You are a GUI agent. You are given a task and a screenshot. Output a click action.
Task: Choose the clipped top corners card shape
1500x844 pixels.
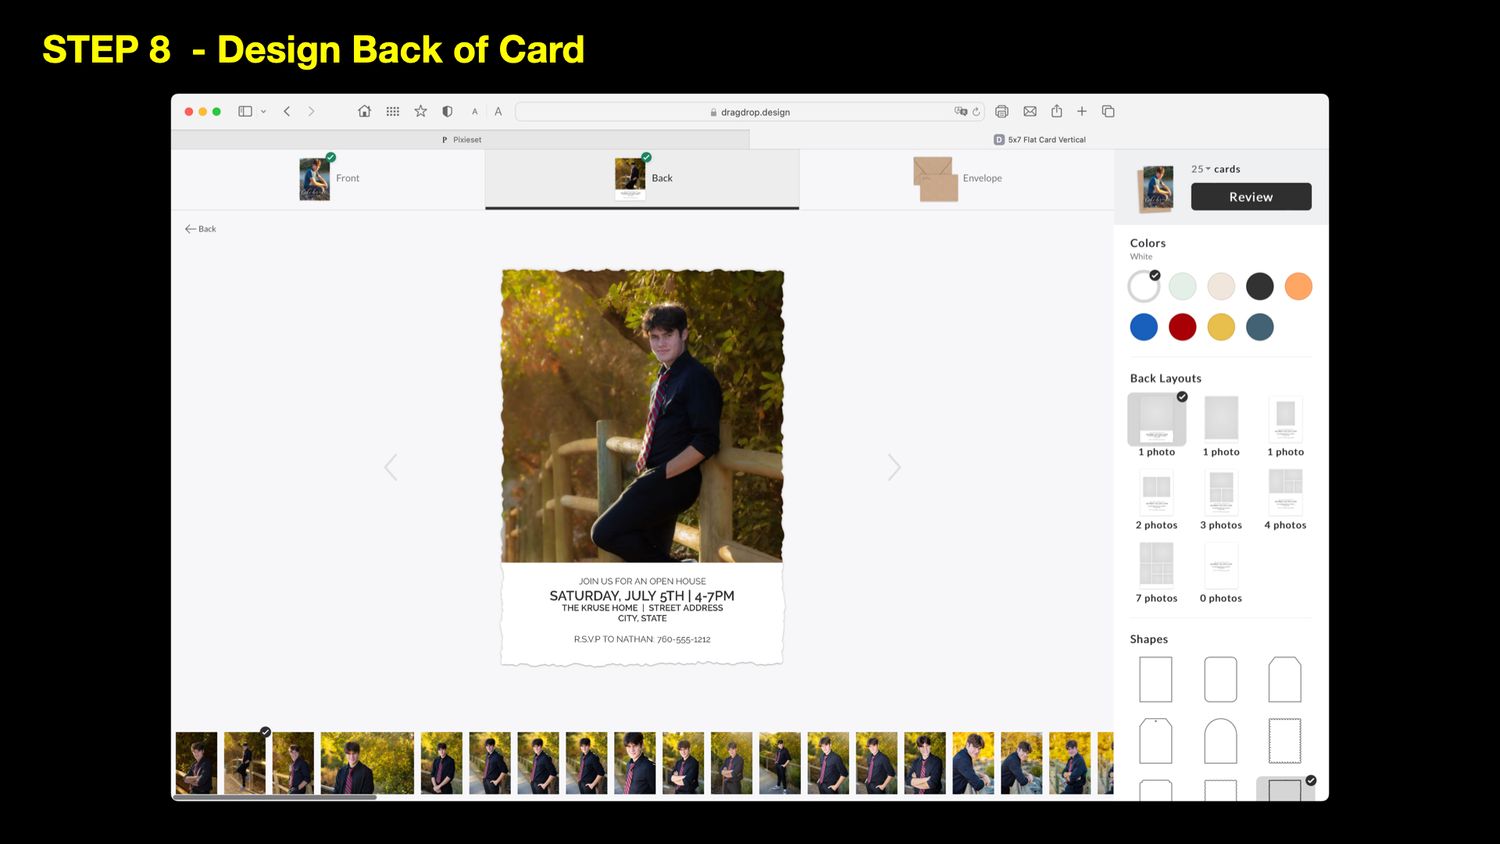coord(1285,680)
